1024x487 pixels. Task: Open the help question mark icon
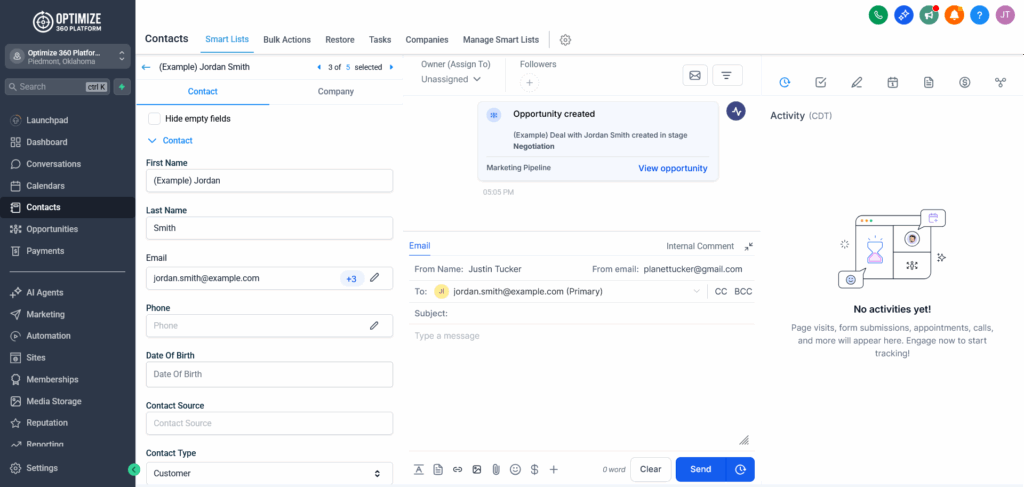(980, 14)
